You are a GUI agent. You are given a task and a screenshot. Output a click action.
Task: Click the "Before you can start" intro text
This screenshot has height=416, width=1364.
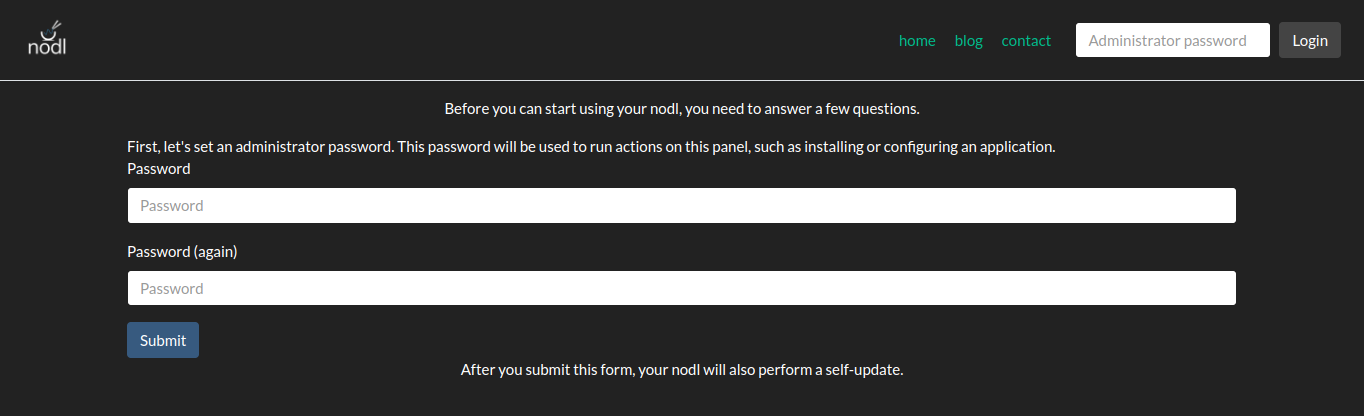click(x=681, y=108)
